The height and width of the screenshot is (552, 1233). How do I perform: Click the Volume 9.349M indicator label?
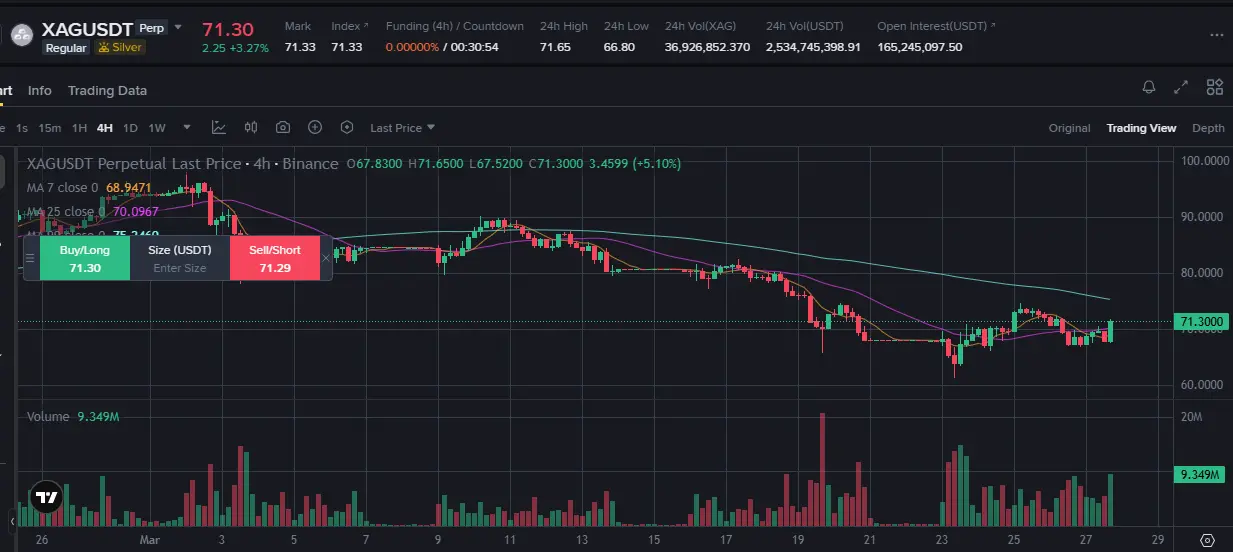pos(73,416)
